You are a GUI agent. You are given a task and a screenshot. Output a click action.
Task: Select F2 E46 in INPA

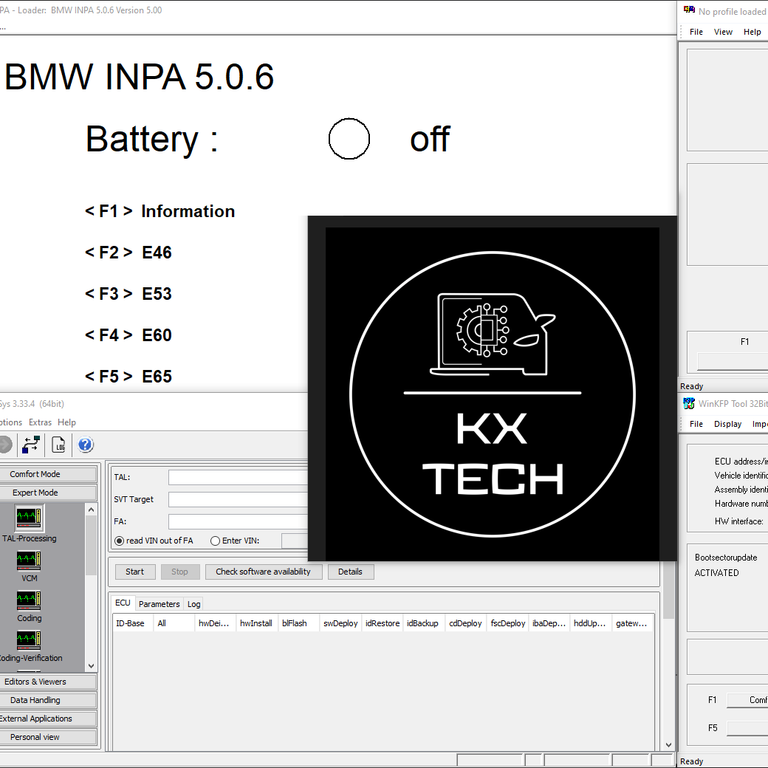click(x=128, y=253)
